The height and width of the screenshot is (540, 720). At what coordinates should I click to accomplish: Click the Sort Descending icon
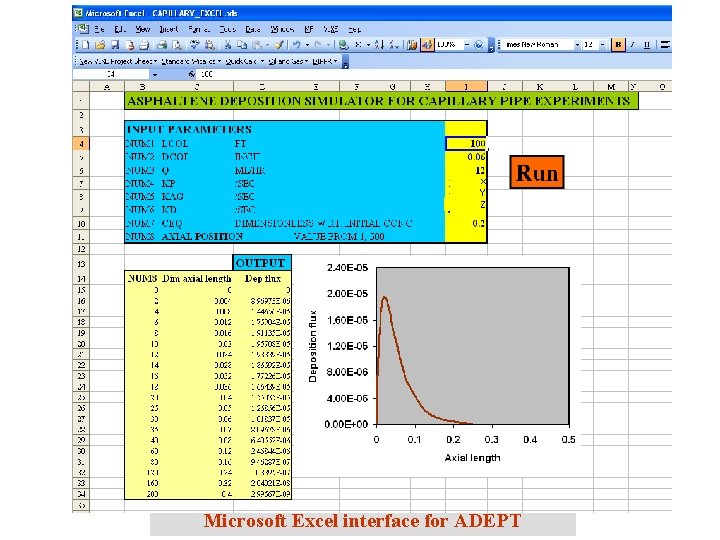(394, 45)
